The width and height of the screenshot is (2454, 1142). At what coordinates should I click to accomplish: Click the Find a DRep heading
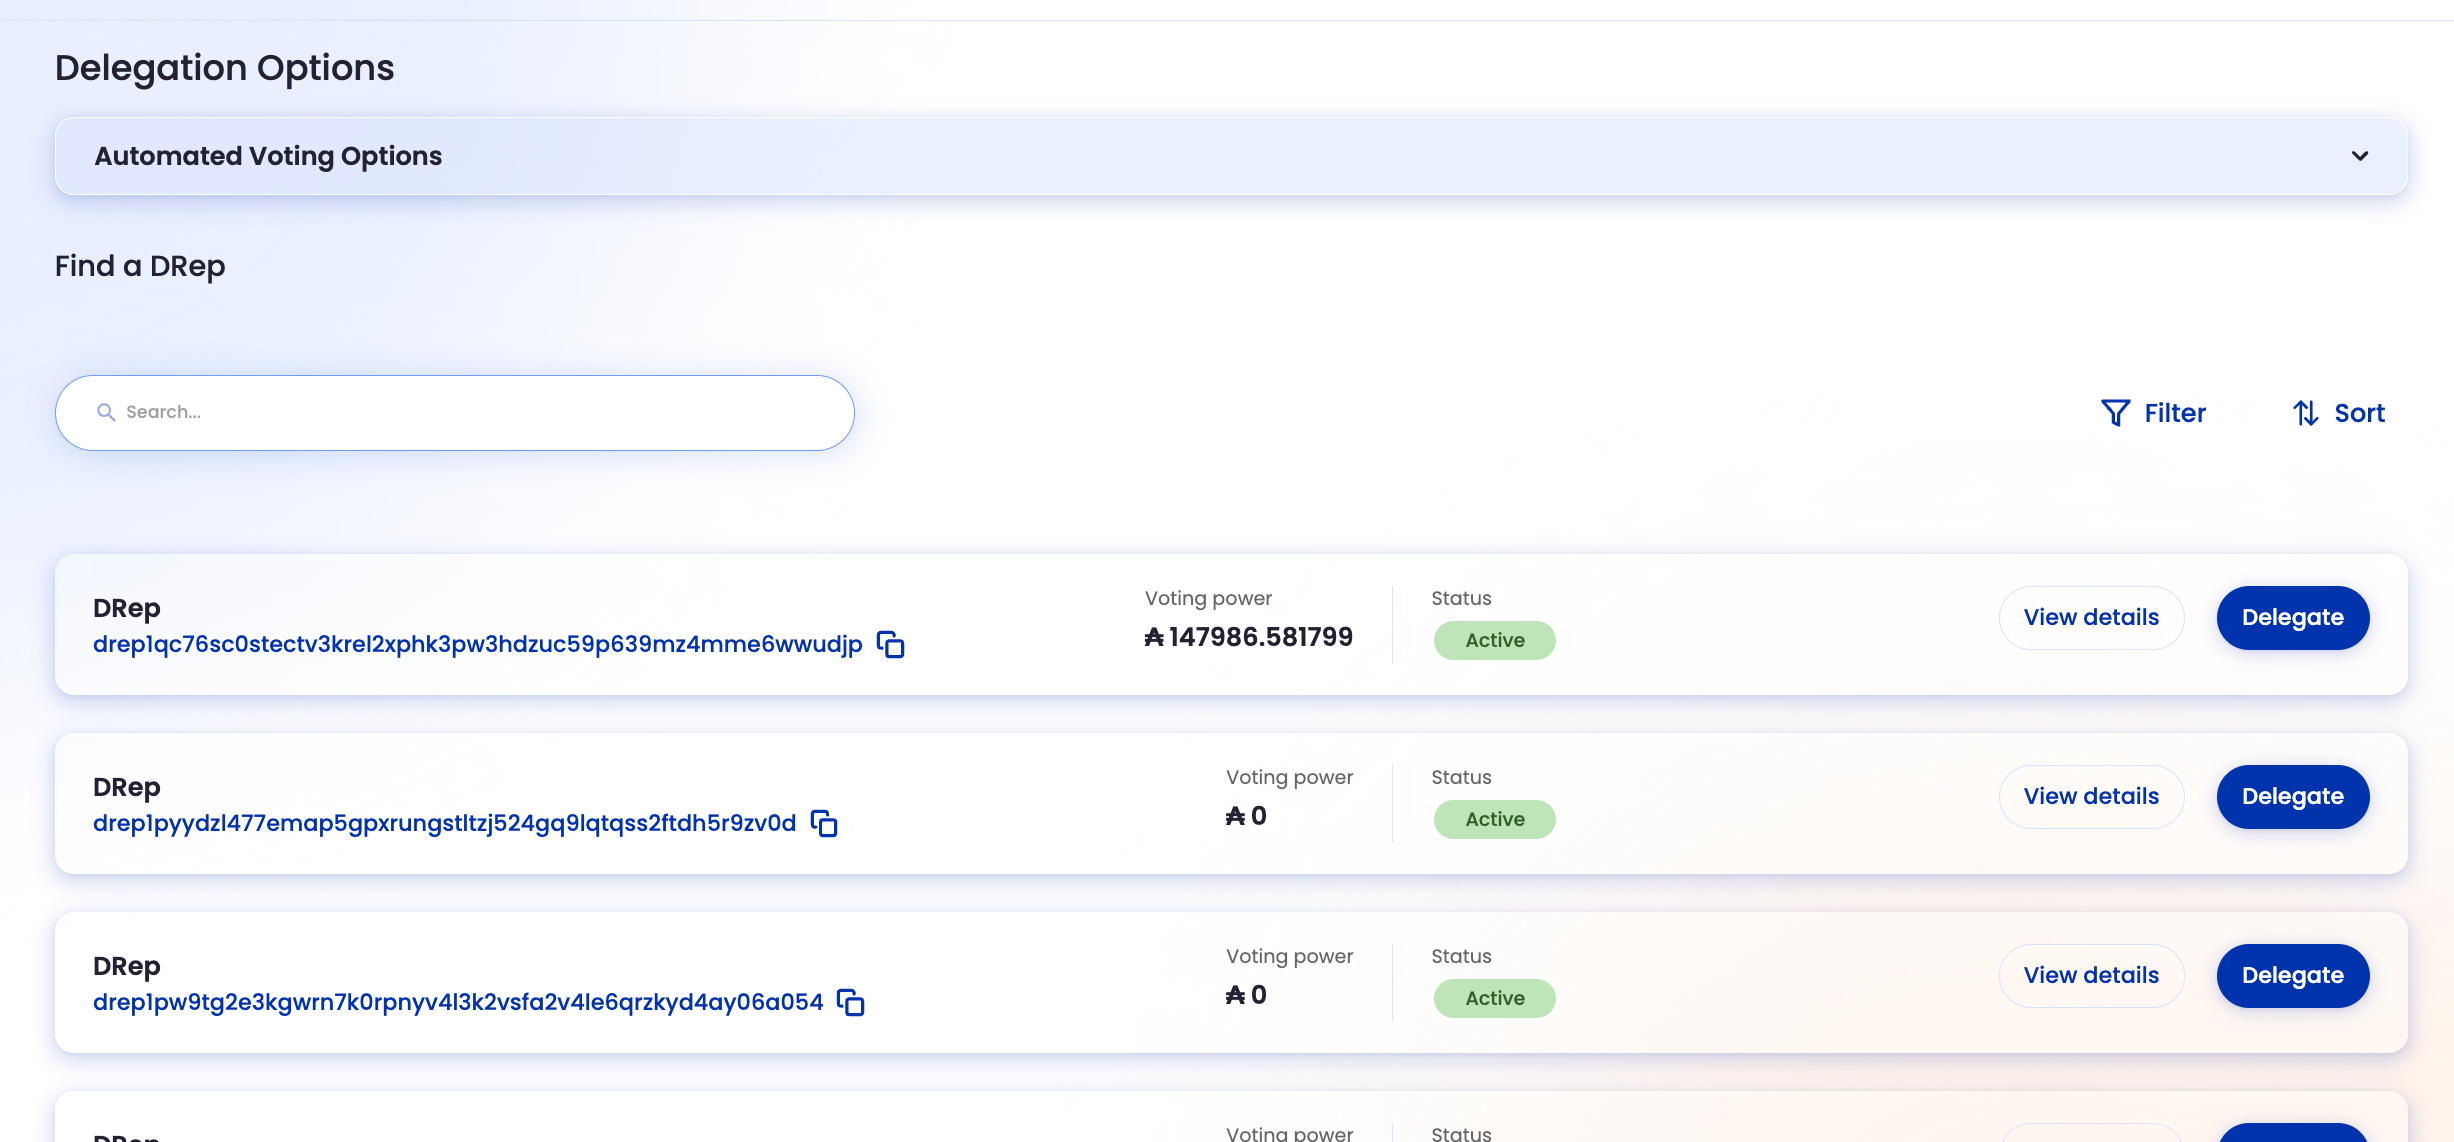[140, 266]
